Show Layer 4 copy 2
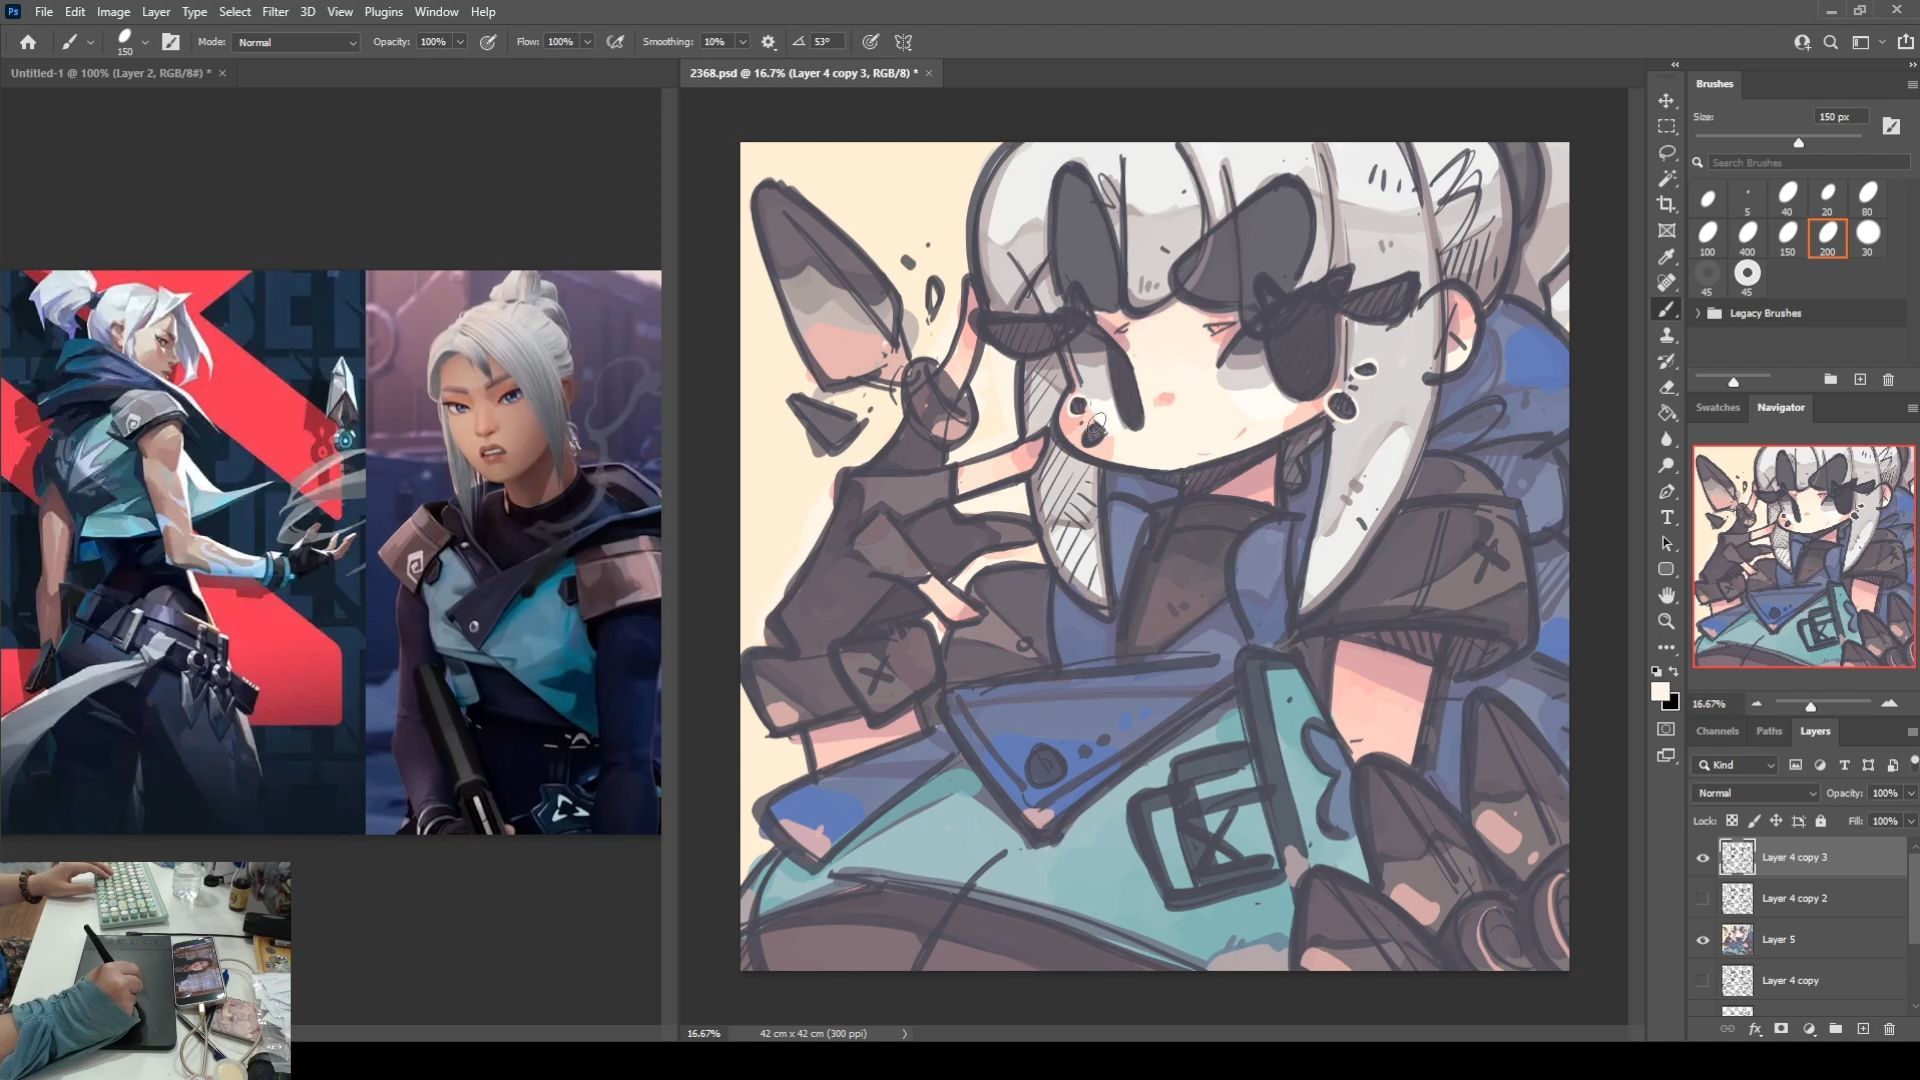 pos(1702,899)
